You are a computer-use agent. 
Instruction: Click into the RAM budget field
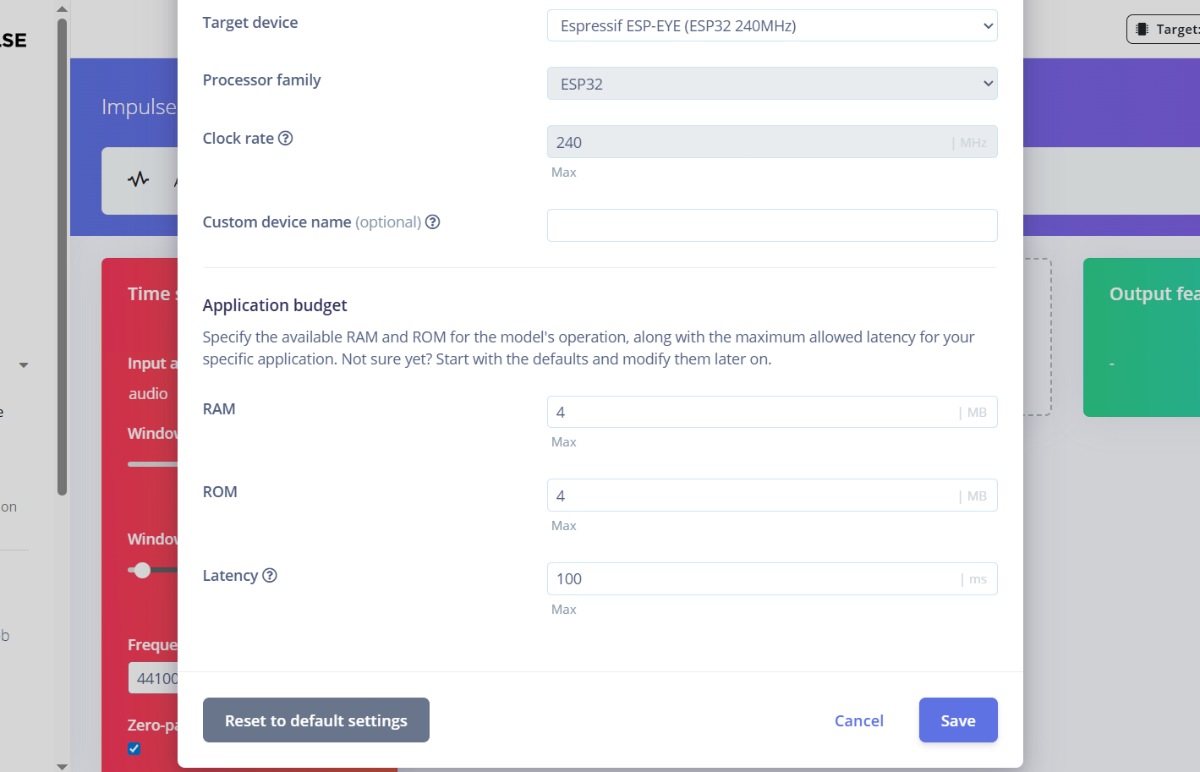pyautogui.click(x=750, y=412)
